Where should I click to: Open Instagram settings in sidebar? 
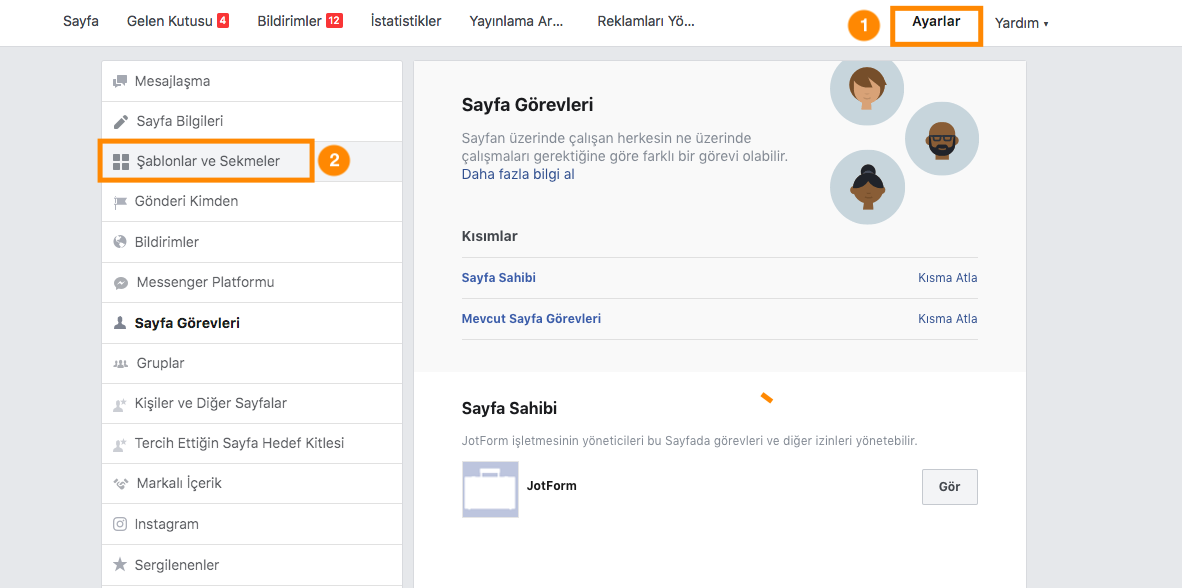click(253, 524)
